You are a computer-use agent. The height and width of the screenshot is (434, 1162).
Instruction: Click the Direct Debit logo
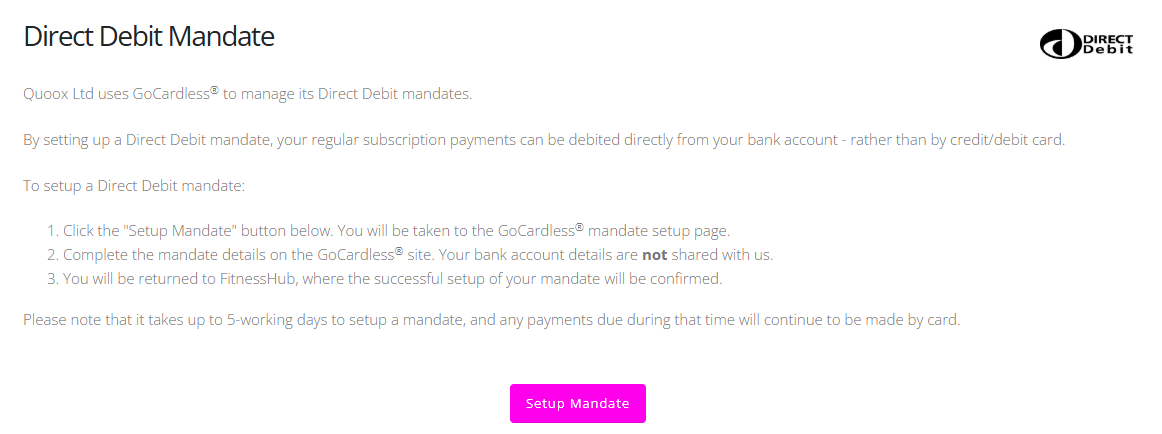[1087, 44]
